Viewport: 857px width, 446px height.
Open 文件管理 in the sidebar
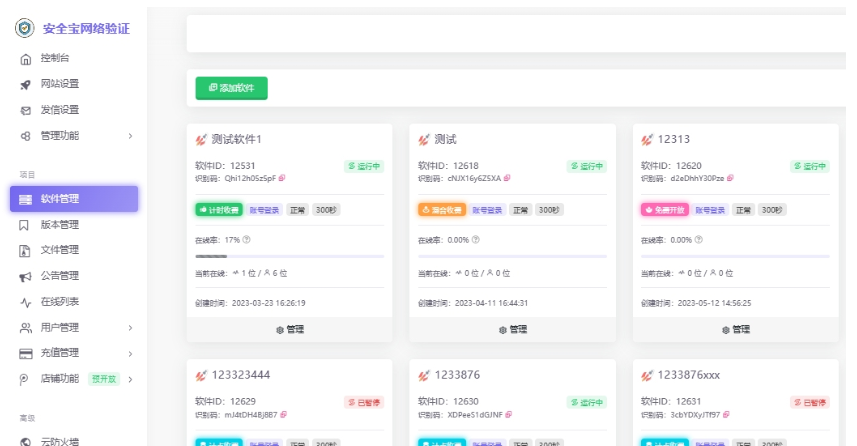pos(59,250)
